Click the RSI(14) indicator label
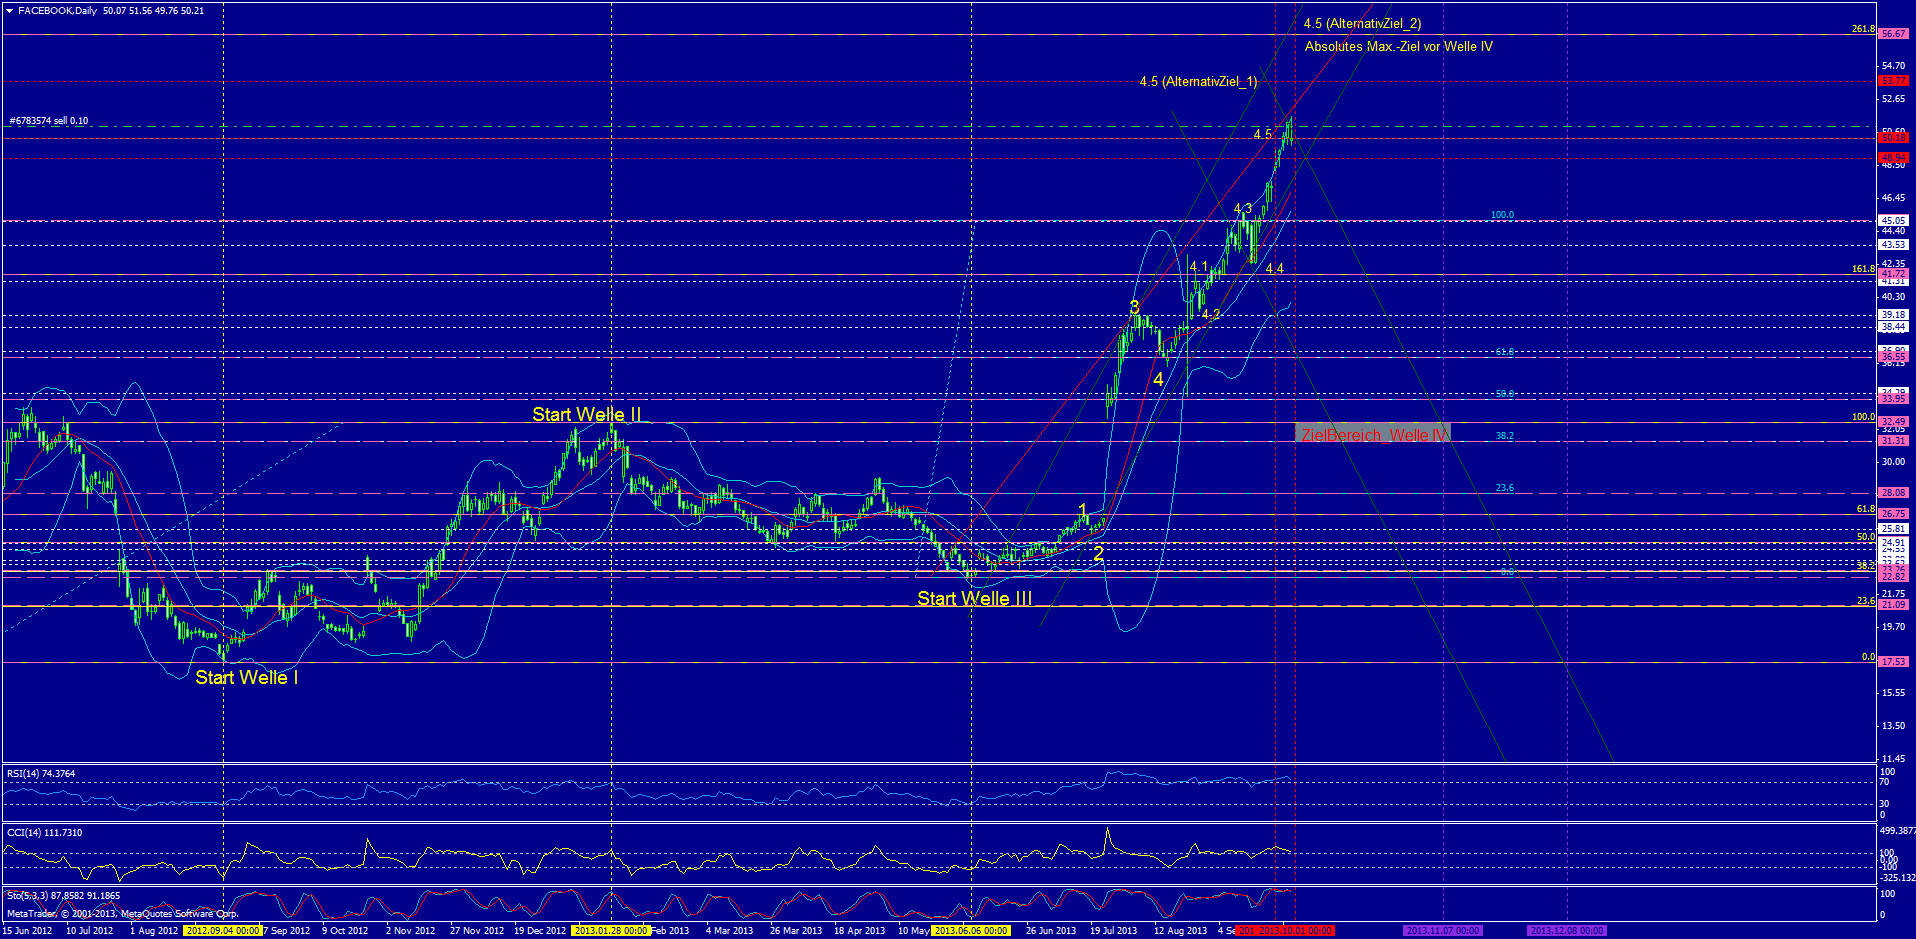The image size is (1916, 939). 41,774
